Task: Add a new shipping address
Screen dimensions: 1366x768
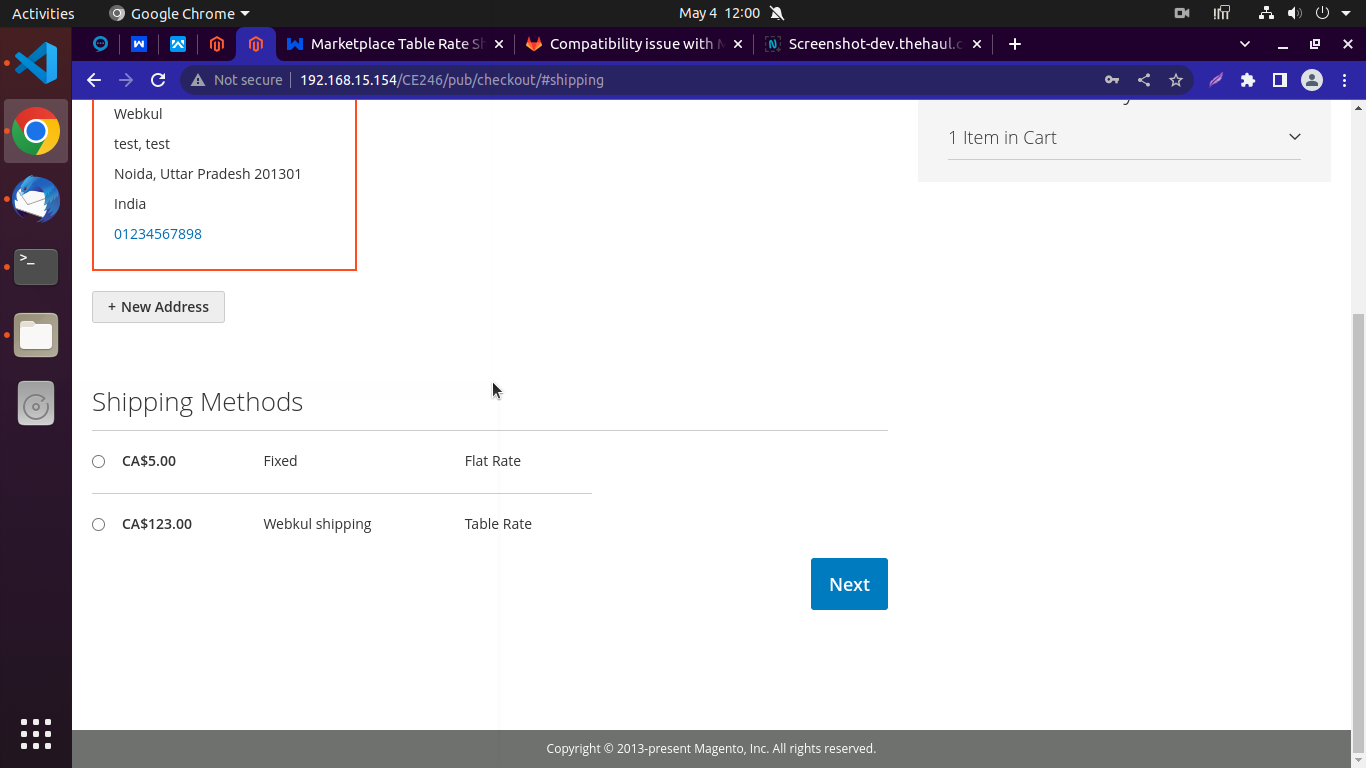Action: click(x=158, y=307)
